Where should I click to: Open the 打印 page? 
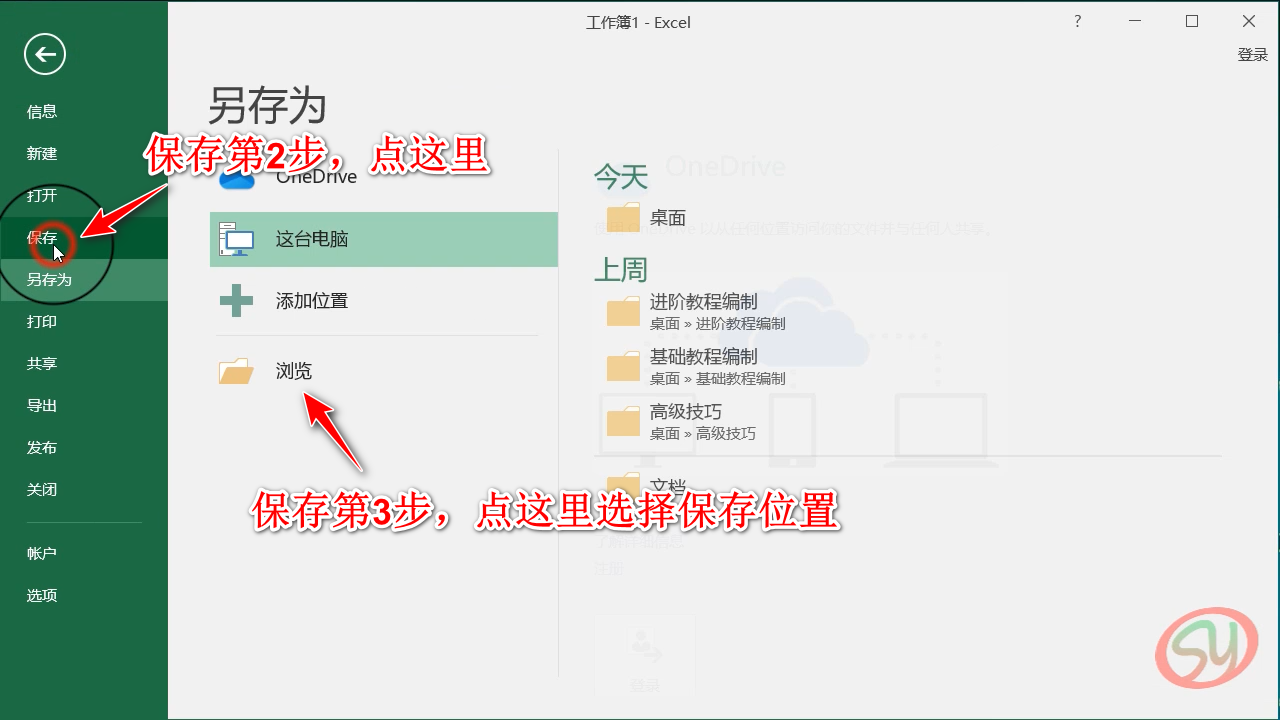pos(84,322)
